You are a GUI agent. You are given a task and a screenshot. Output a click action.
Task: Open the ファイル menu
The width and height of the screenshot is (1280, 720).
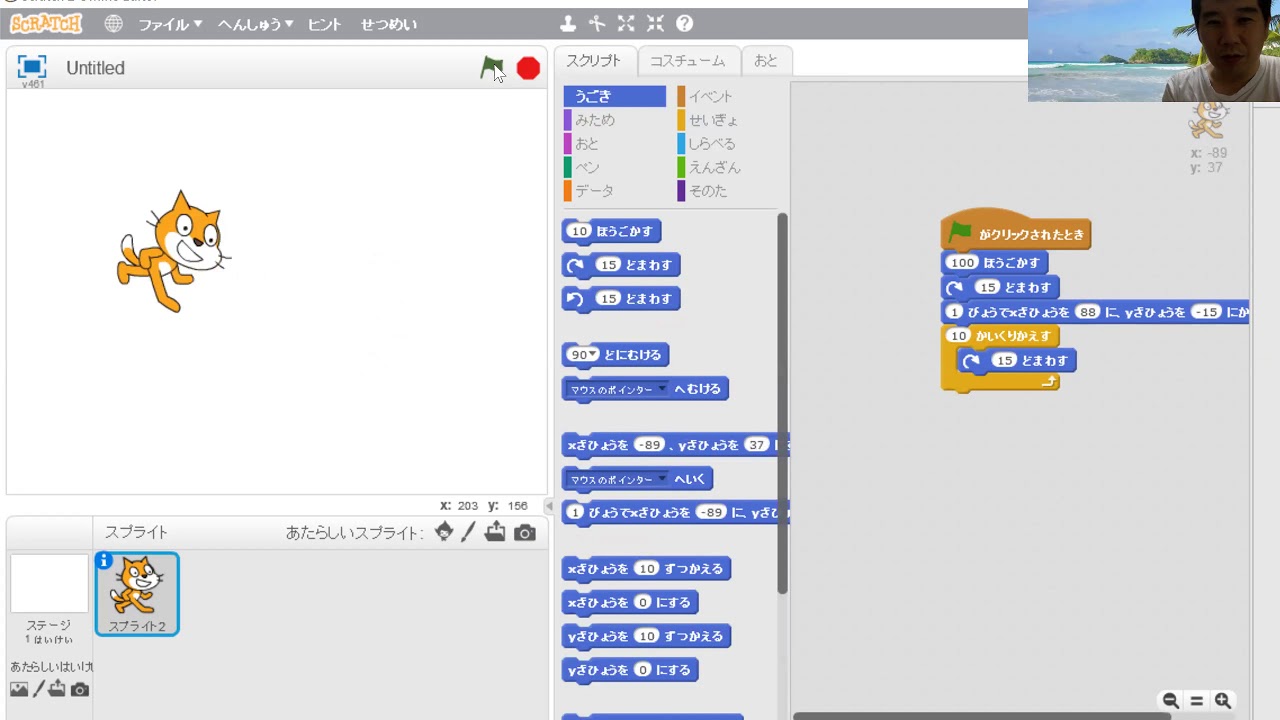[170, 24]
